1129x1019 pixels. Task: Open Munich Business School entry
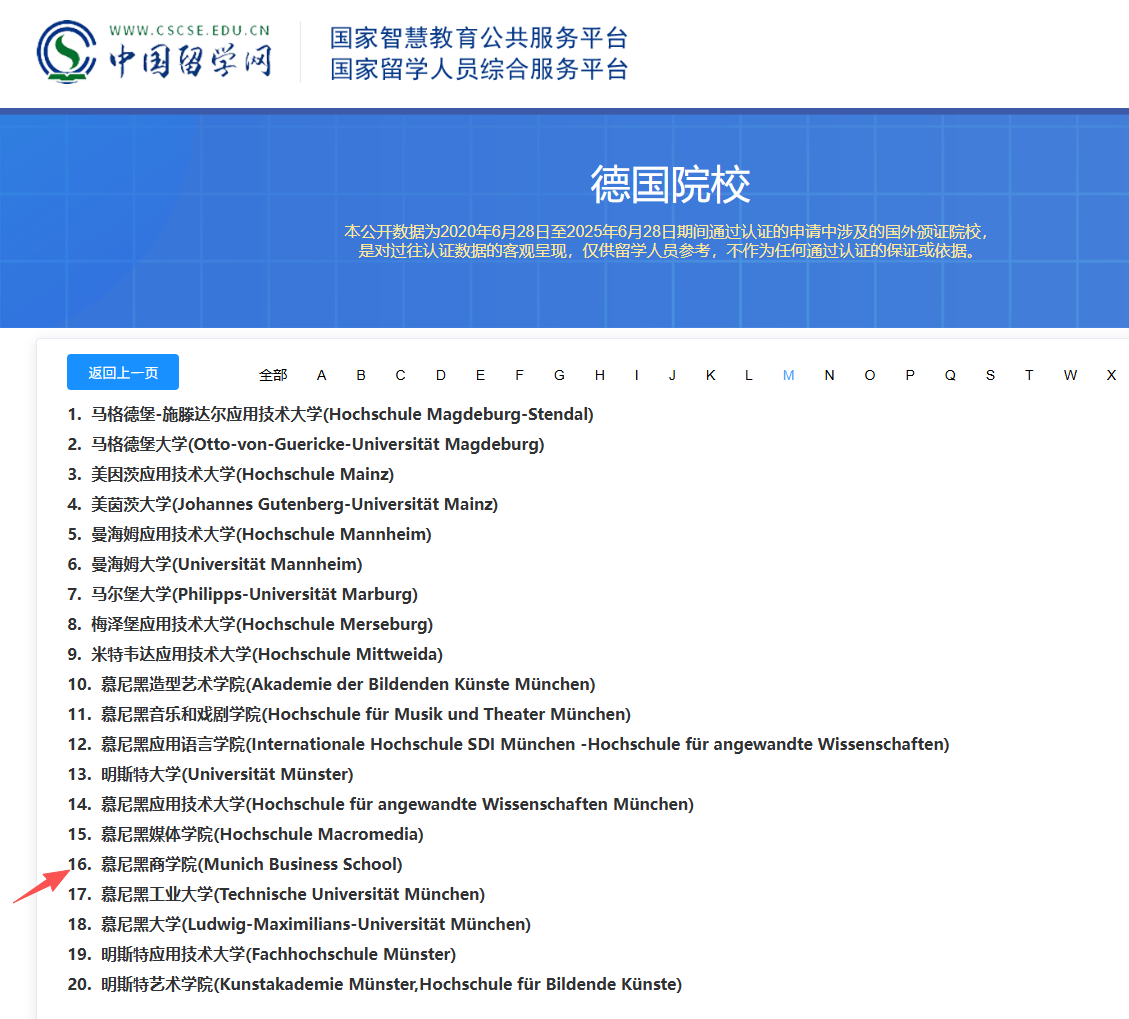coord(251,864)
